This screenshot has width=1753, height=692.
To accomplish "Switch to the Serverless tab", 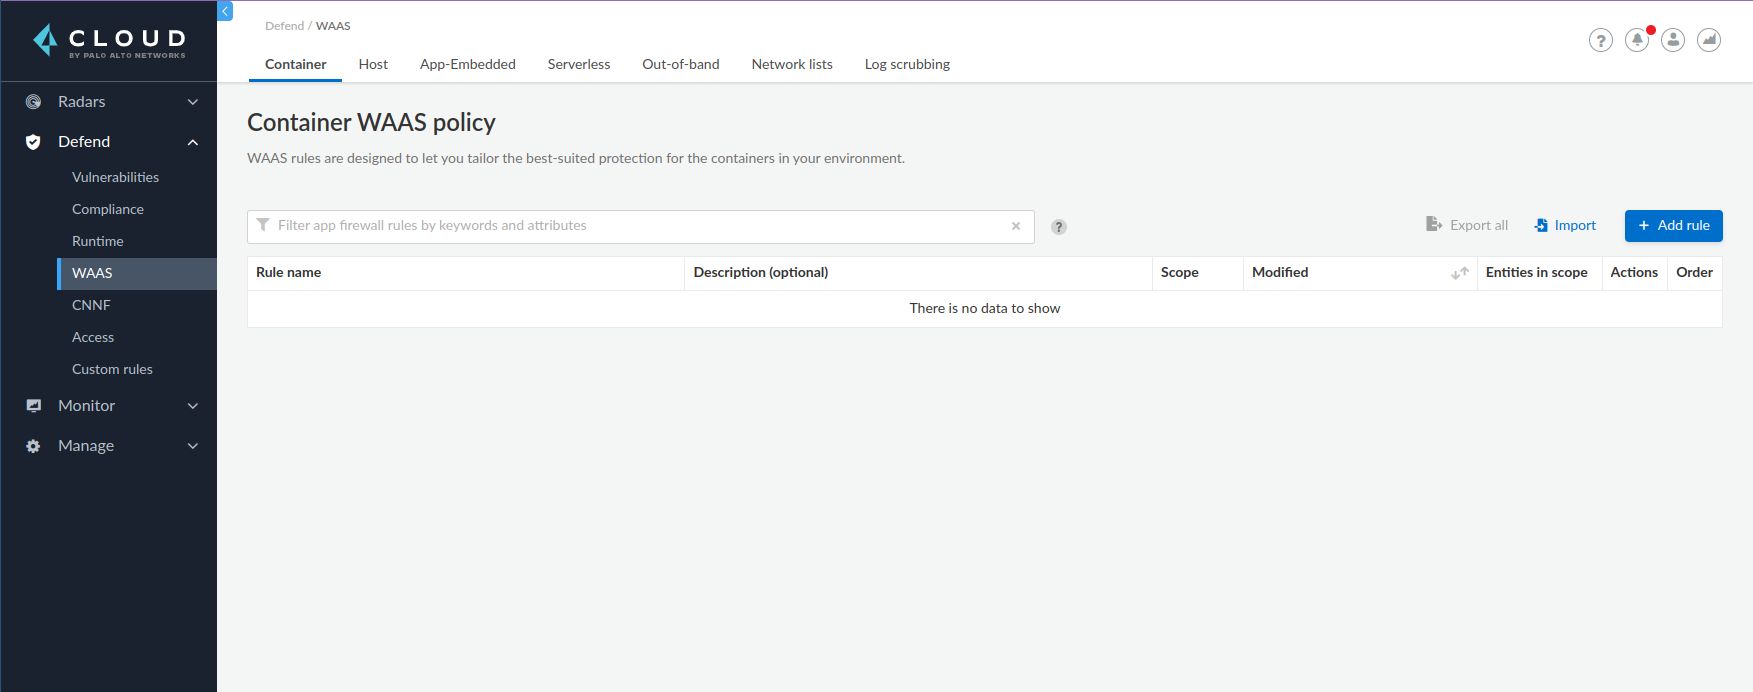I will click(578, 64).
